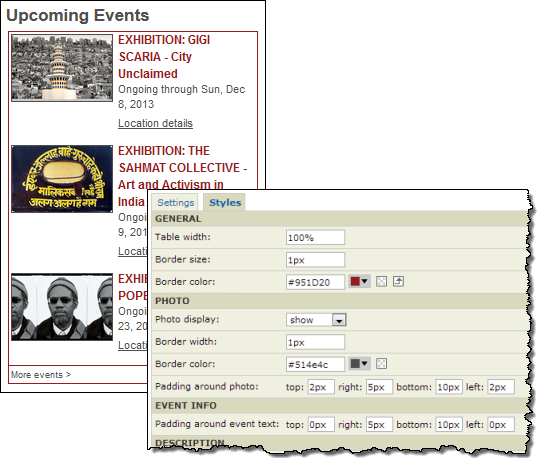Click the Upcoming Events heading
The width and height of the screenshot is (537, 458).
click(78, 15)
